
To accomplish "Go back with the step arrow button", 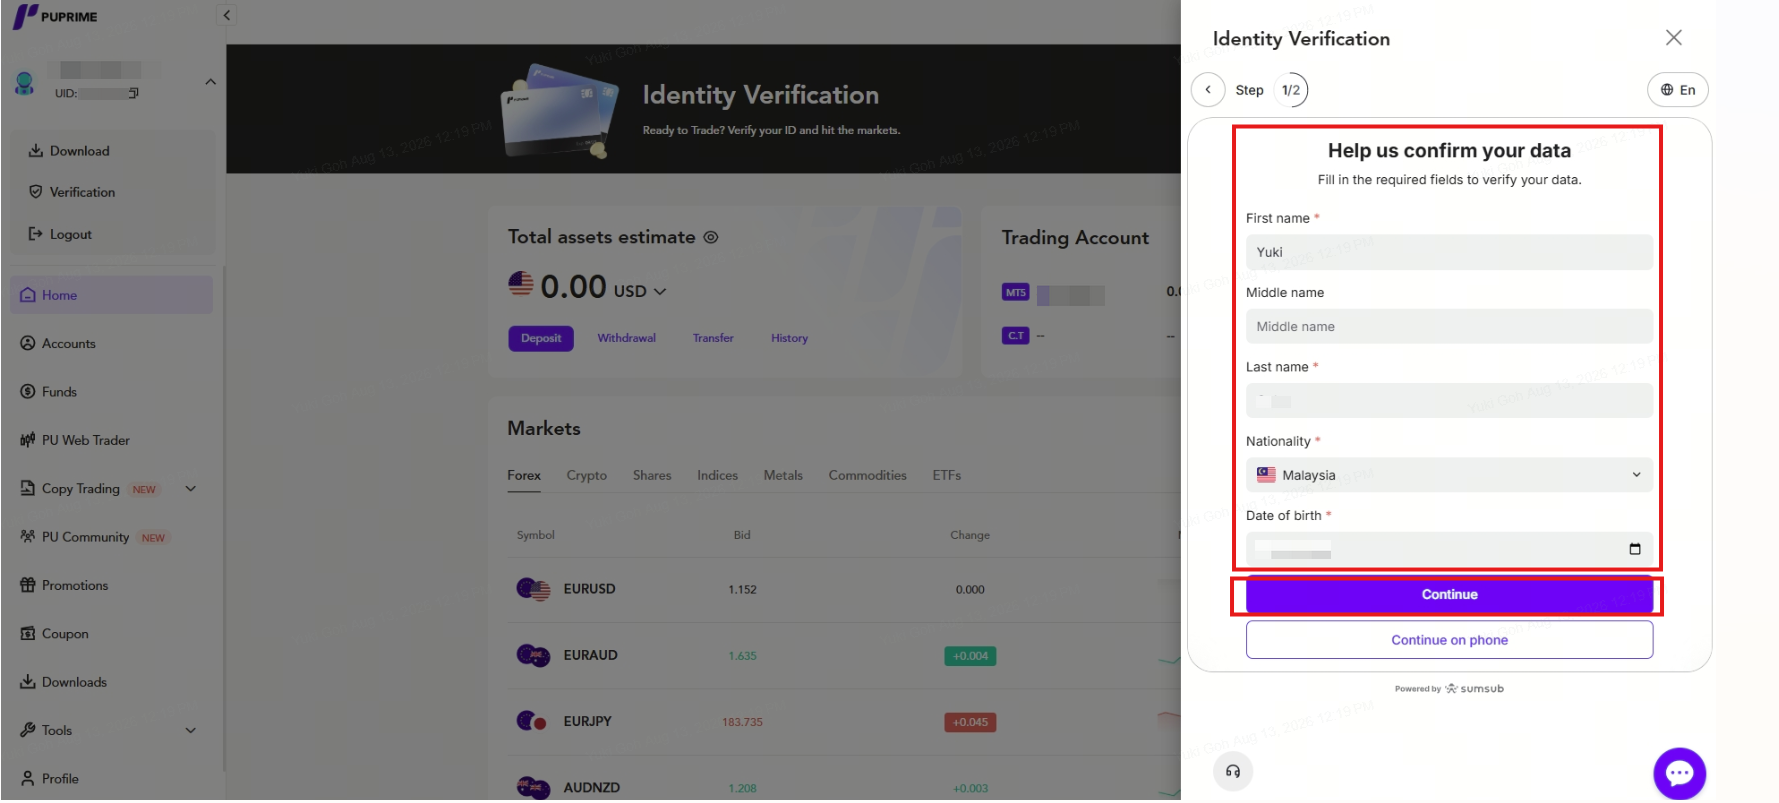I will coord(1208,90).
